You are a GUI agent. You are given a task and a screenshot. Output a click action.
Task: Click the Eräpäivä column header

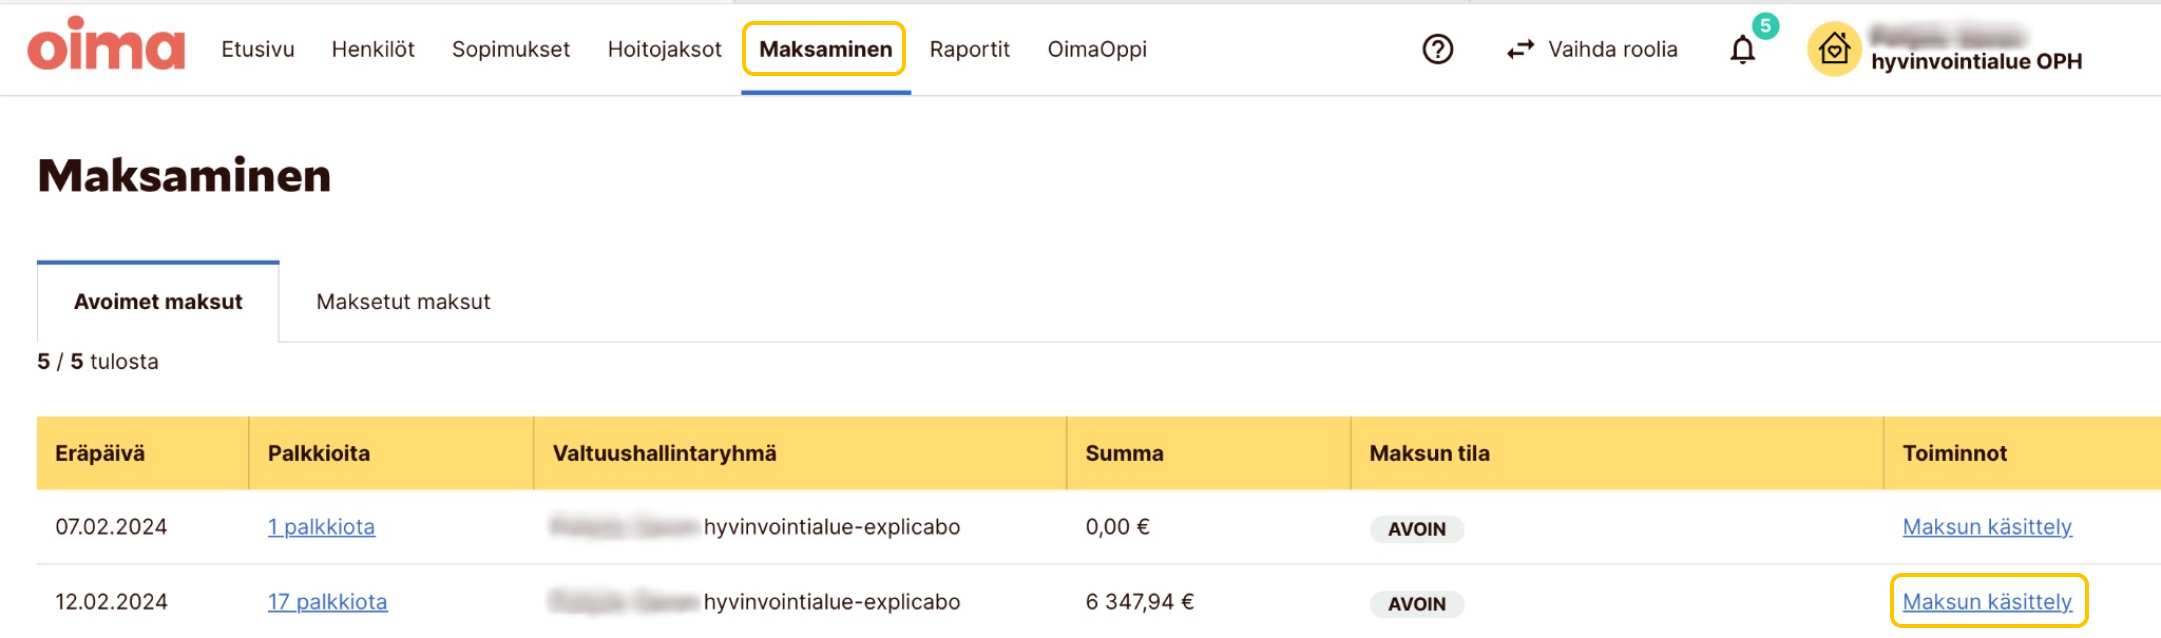[100, 453]
